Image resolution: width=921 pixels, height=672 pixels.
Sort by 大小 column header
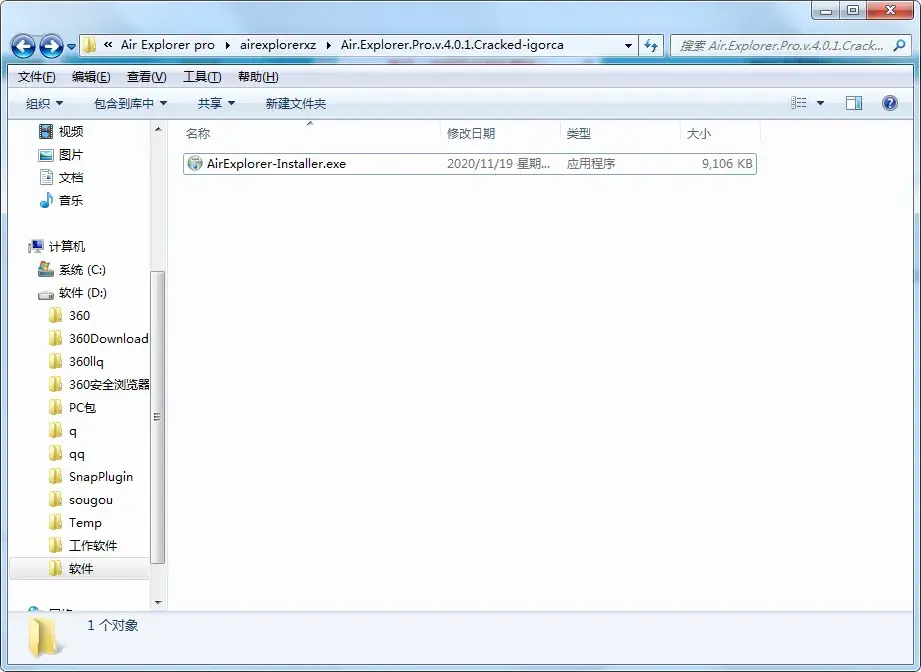(x=720, y=133)
